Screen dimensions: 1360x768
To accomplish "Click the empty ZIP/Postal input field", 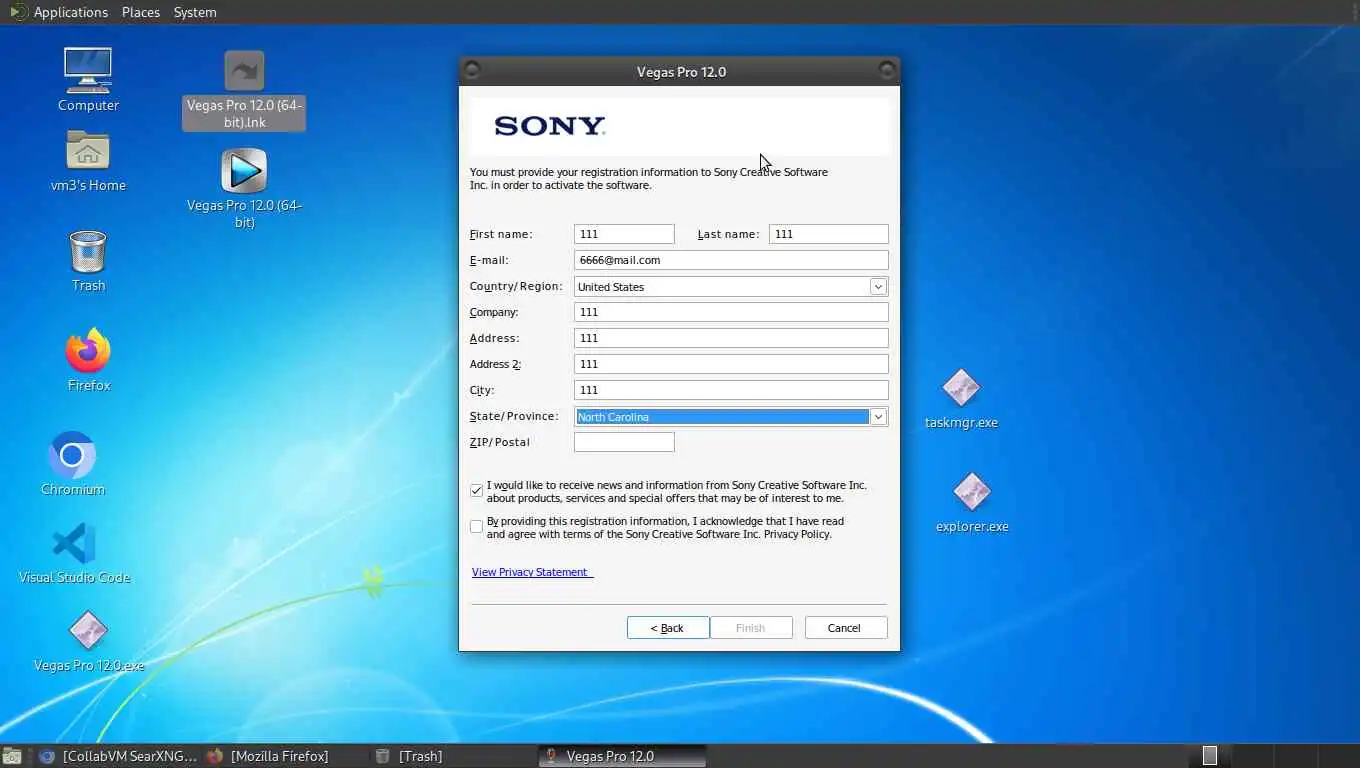I will coord(624,442).
